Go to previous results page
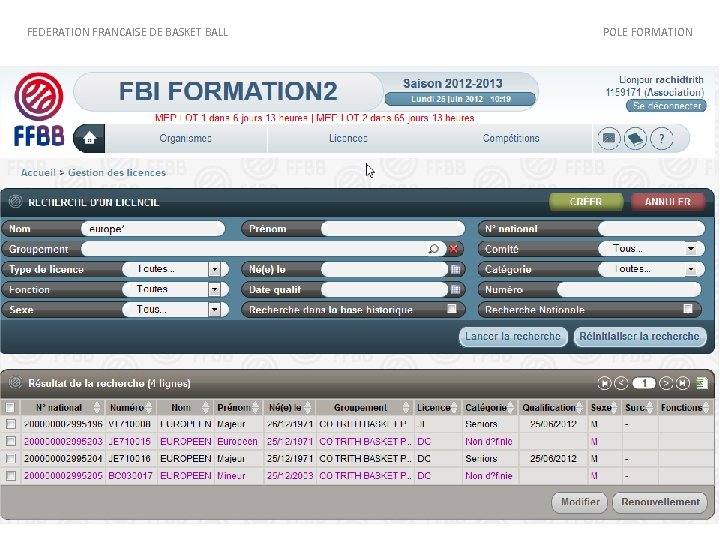The width and height of the screenshot is (720, 540). [x=621, y=383]
